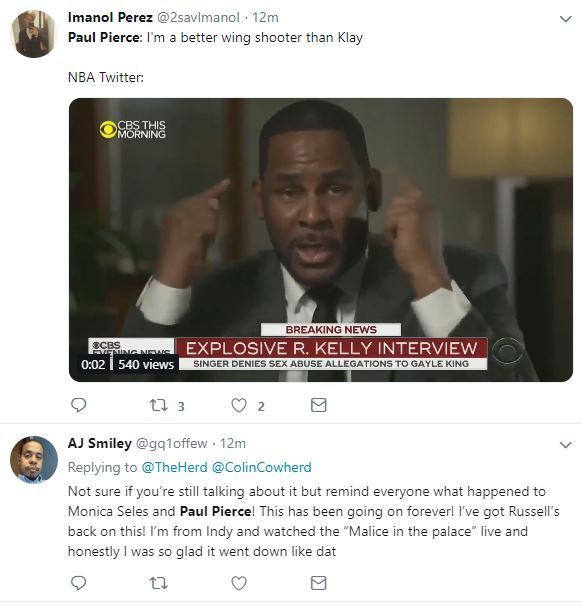This screenshot has width=582, height=607.
Task: Share AJ Smiley's tweet via message icon
Action: 319,583
